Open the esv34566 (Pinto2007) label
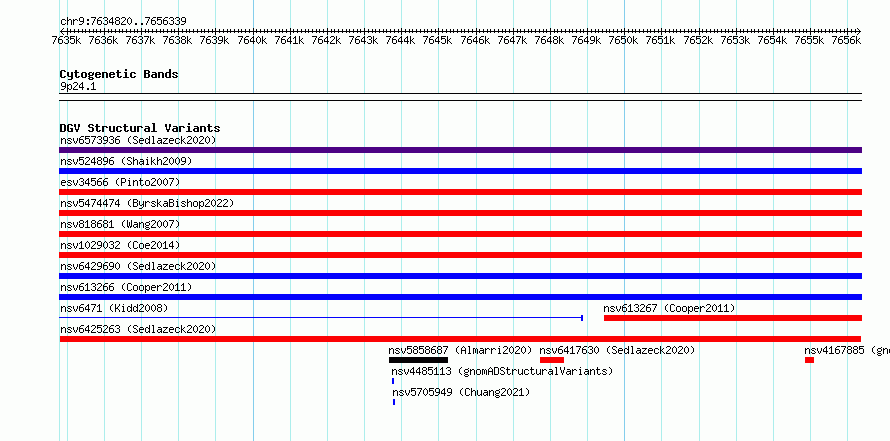This screenshot has width=890, height=441. coord(120,182)
